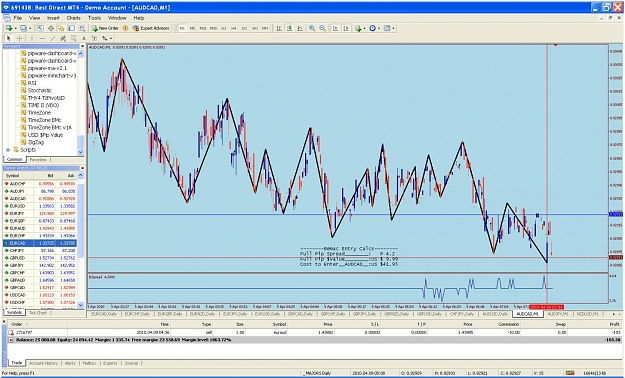Toggle the Terminal window icon
This screenshot has width=625, height=378.
click(x=71, y=28)
